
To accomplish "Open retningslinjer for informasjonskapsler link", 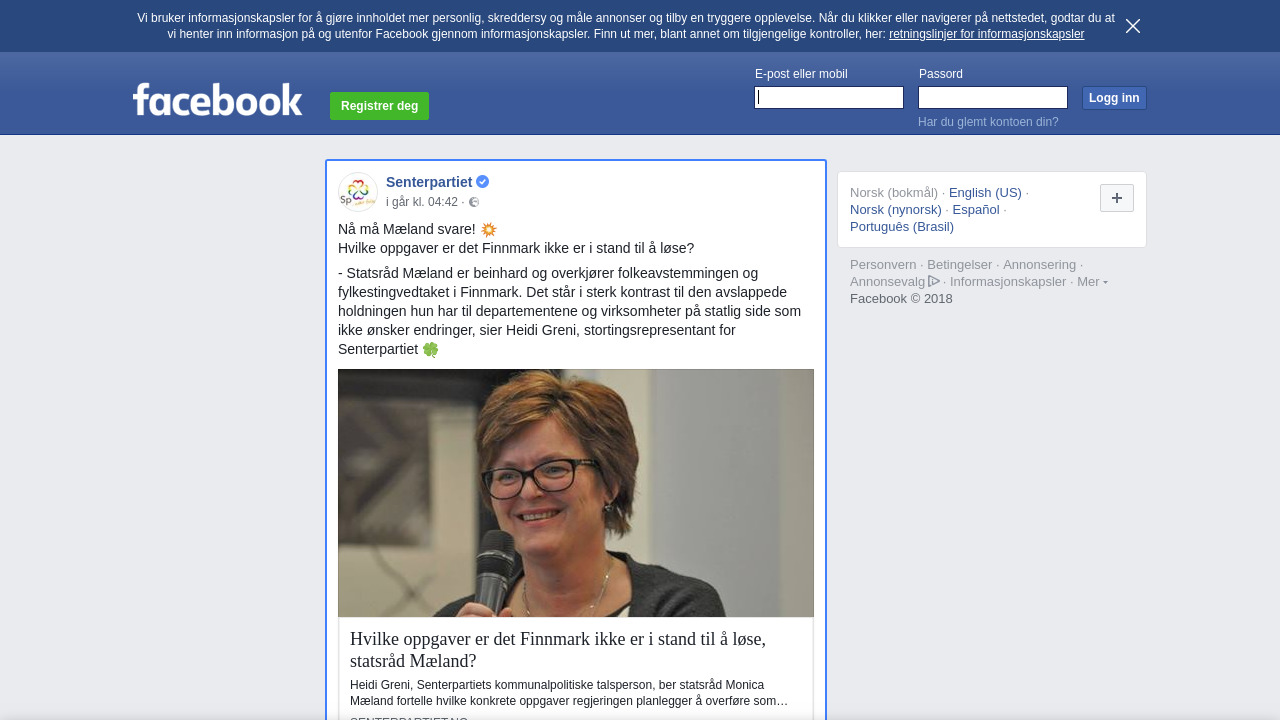I will pyautogui.click(x=986, y=34).
